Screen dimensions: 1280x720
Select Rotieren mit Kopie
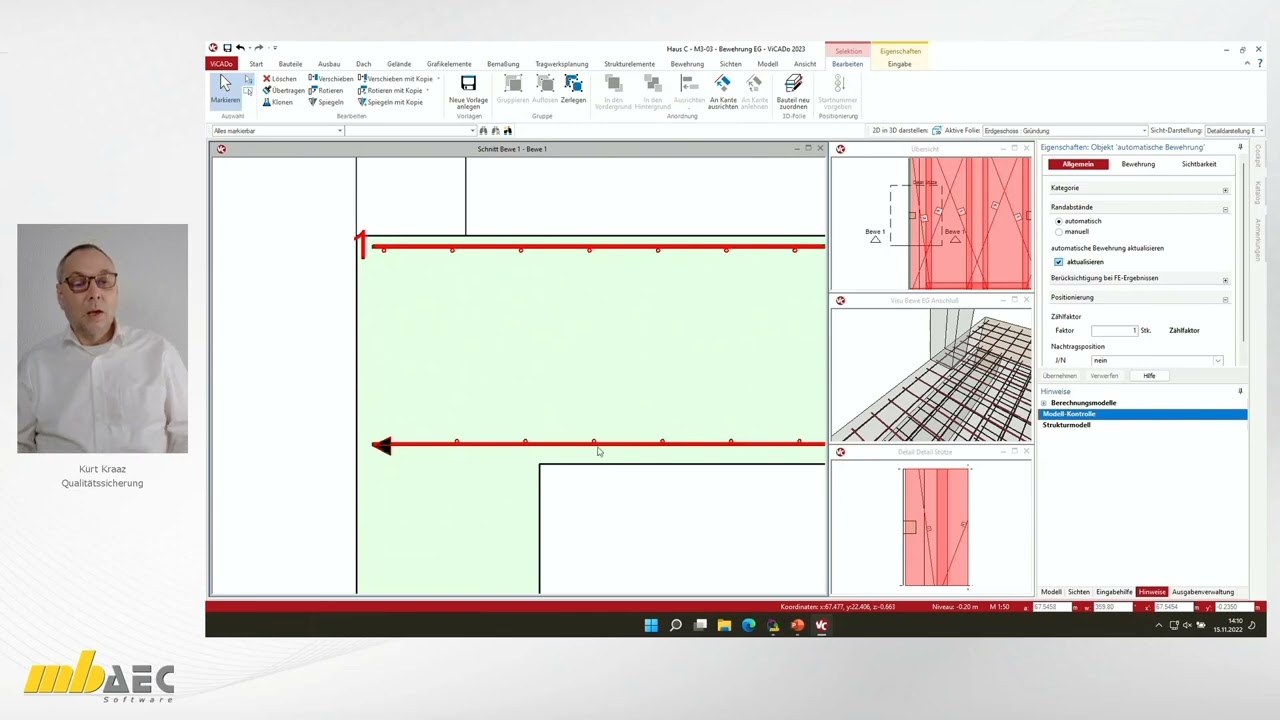coord(390,90)
